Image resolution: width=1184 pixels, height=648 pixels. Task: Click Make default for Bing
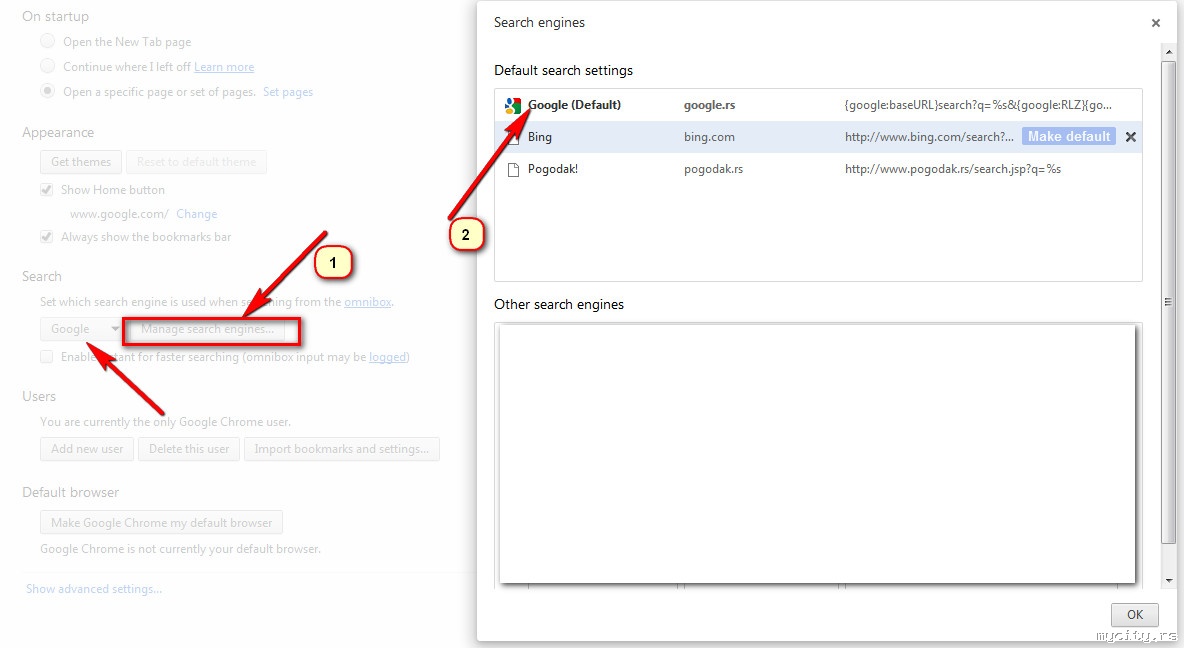[x=1068, y=137]
